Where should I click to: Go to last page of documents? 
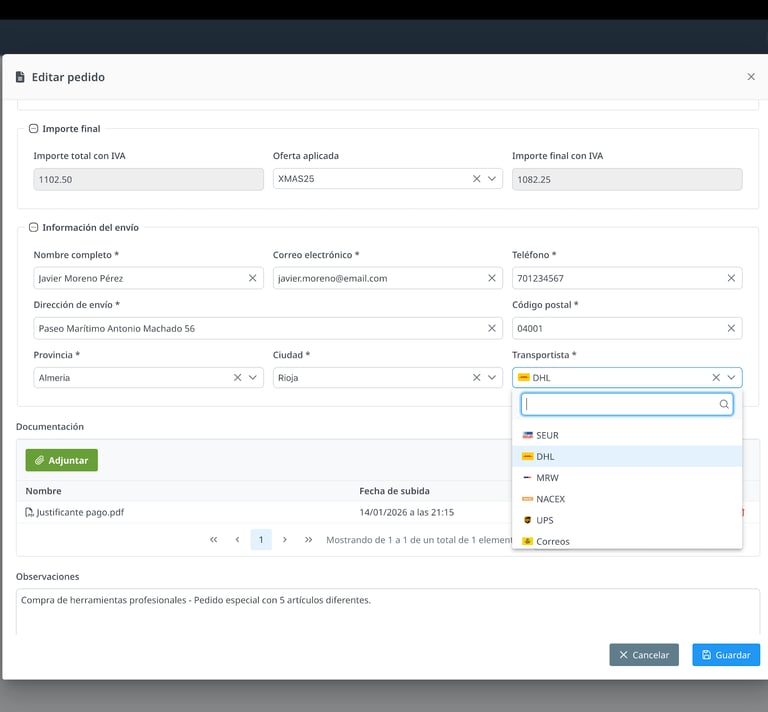point(308,540)
